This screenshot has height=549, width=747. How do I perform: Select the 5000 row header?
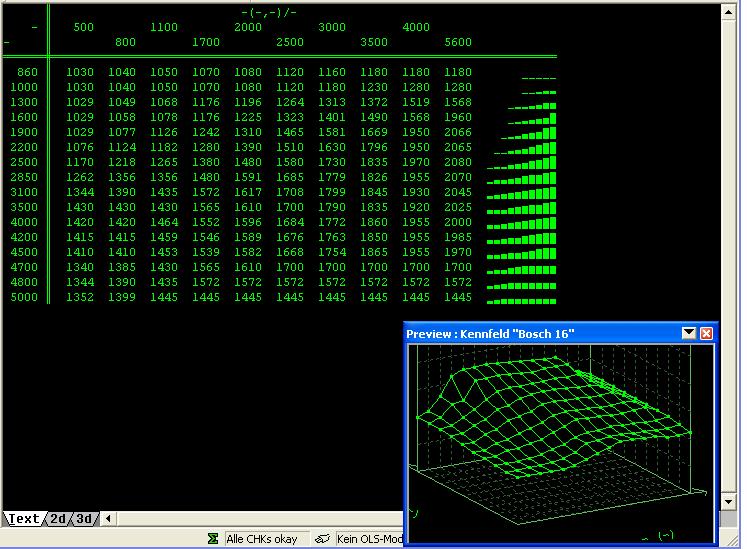pyautogui.click(x=24, y=297)
